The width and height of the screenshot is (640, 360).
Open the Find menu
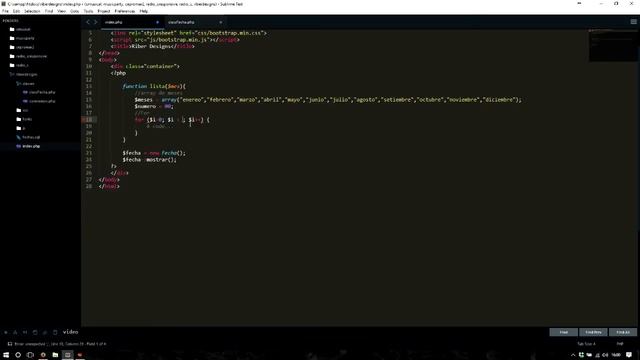click(49, 11)
